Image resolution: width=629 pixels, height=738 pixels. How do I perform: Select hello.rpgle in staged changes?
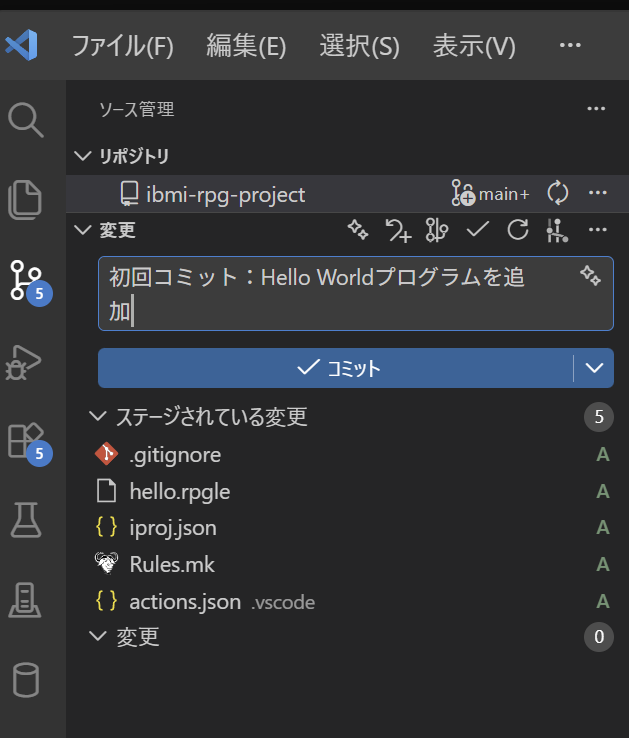coord(180,491)
